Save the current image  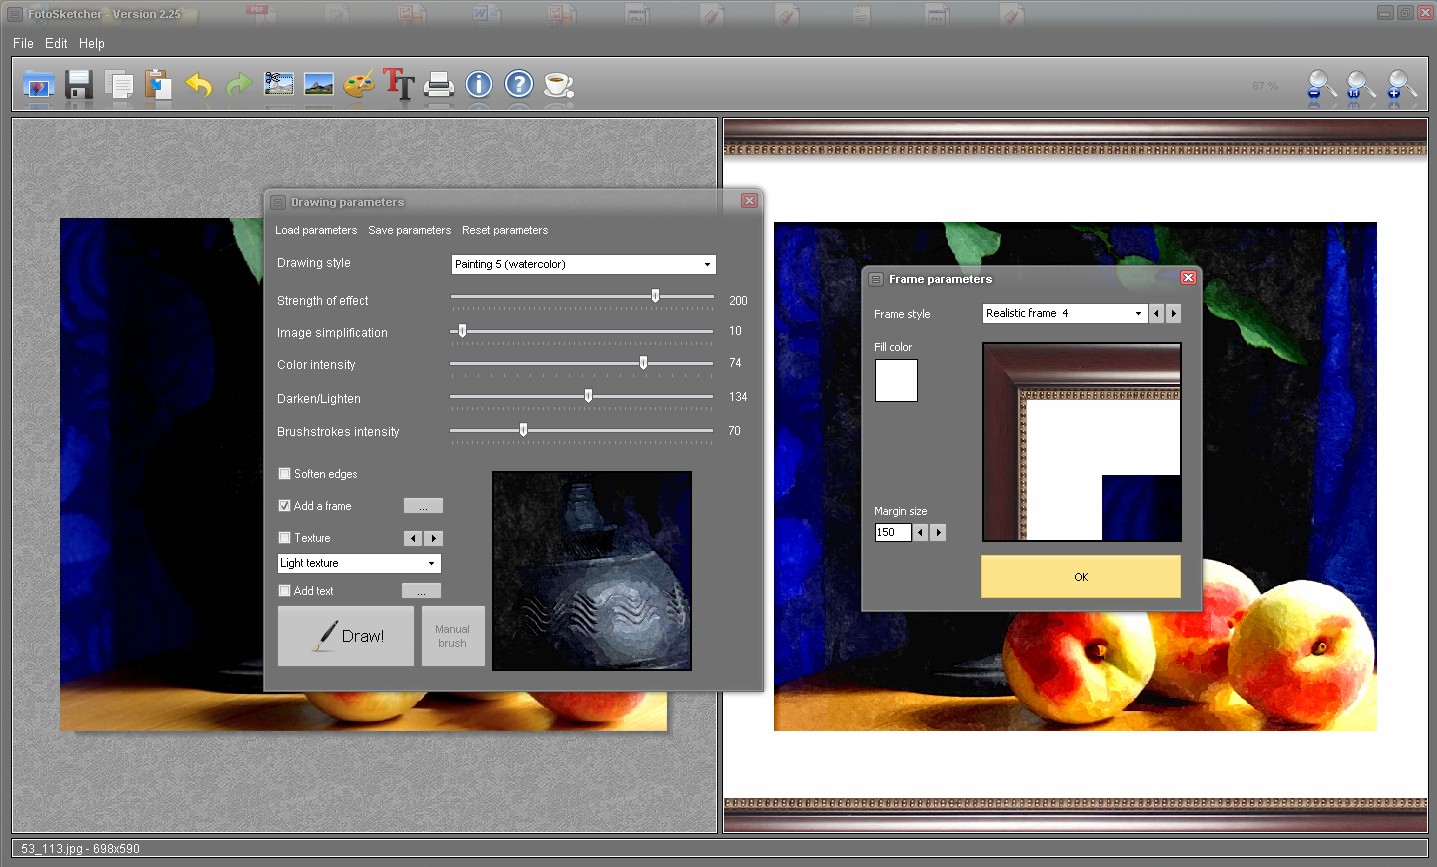[x=78, y=85]
